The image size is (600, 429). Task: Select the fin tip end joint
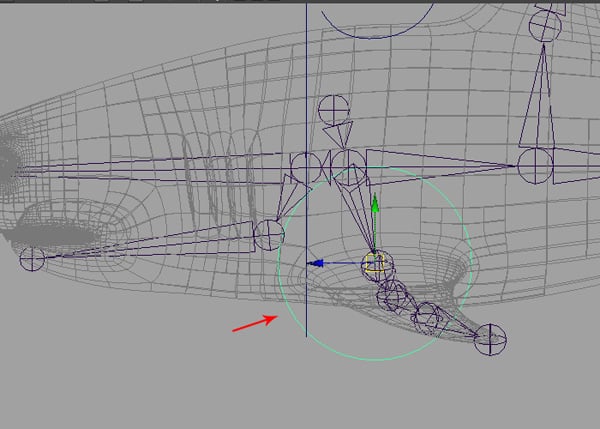pos(490,339)
